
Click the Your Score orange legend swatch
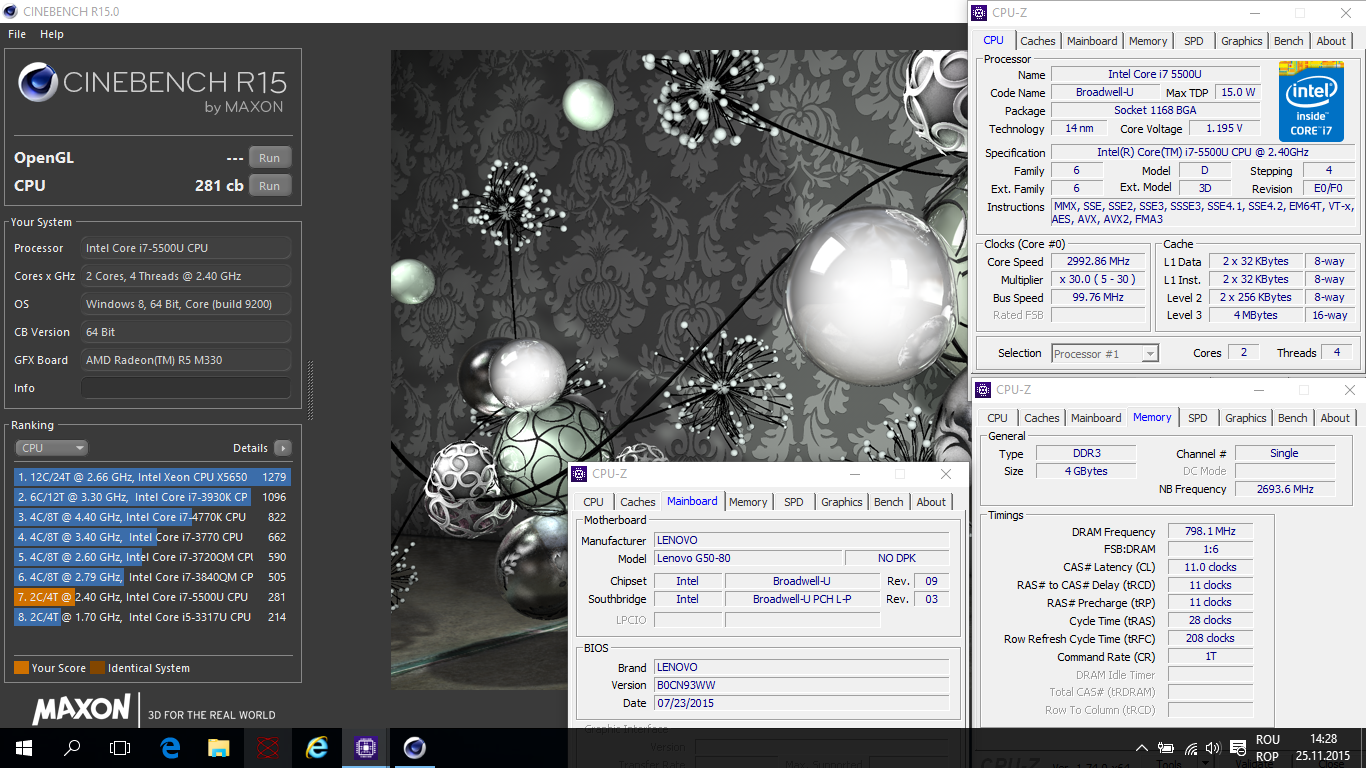tap(21, 668)
